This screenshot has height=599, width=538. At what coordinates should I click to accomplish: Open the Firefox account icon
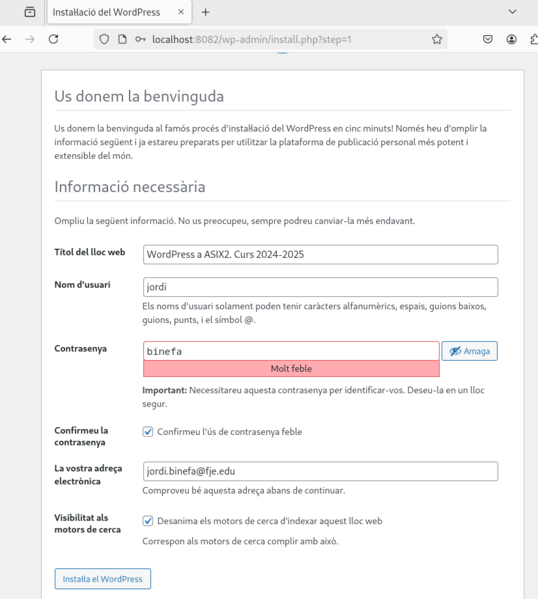(512, 39)
